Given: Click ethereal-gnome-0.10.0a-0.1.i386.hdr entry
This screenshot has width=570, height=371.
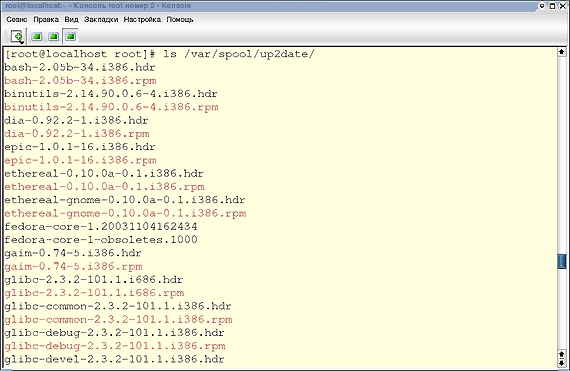Looking at the screenshot, I should [125, 200].
